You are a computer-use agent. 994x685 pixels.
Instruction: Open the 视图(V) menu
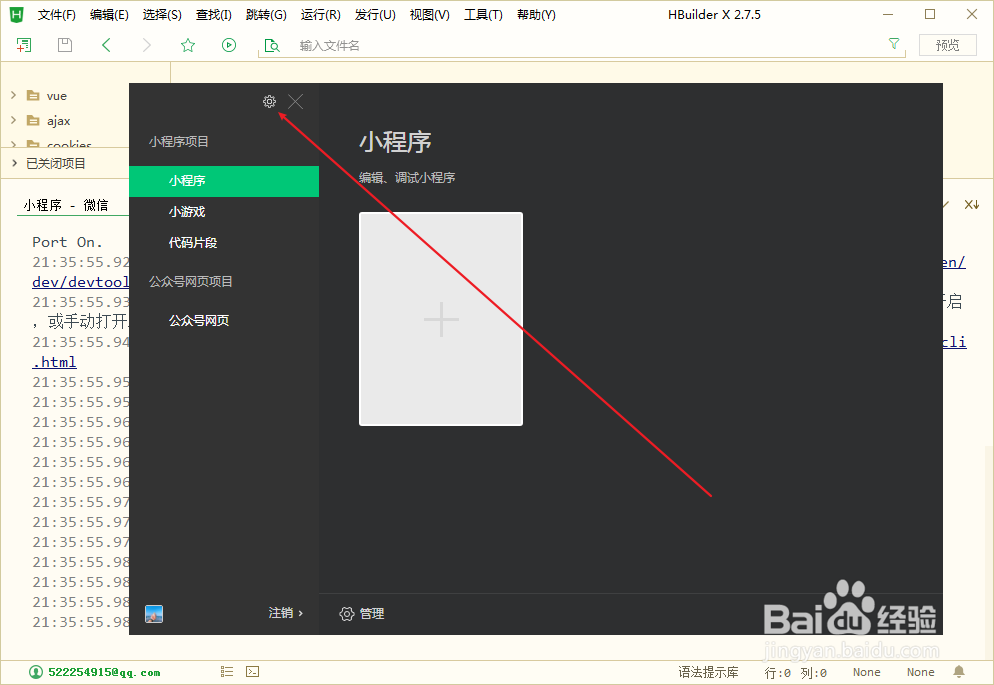tap(429, 15)
